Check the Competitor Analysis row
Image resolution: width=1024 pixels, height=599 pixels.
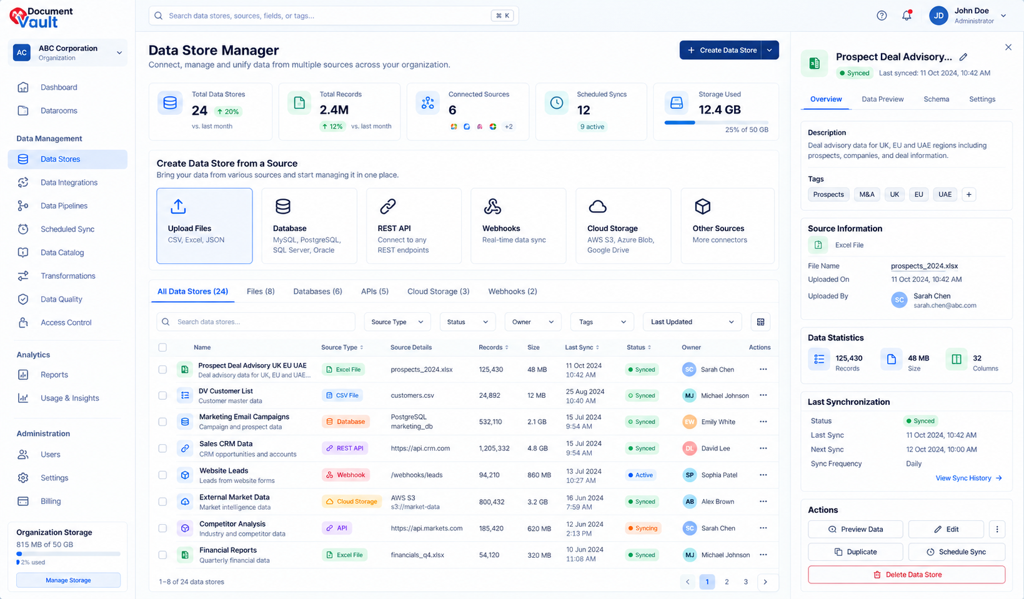click(163, 528)
